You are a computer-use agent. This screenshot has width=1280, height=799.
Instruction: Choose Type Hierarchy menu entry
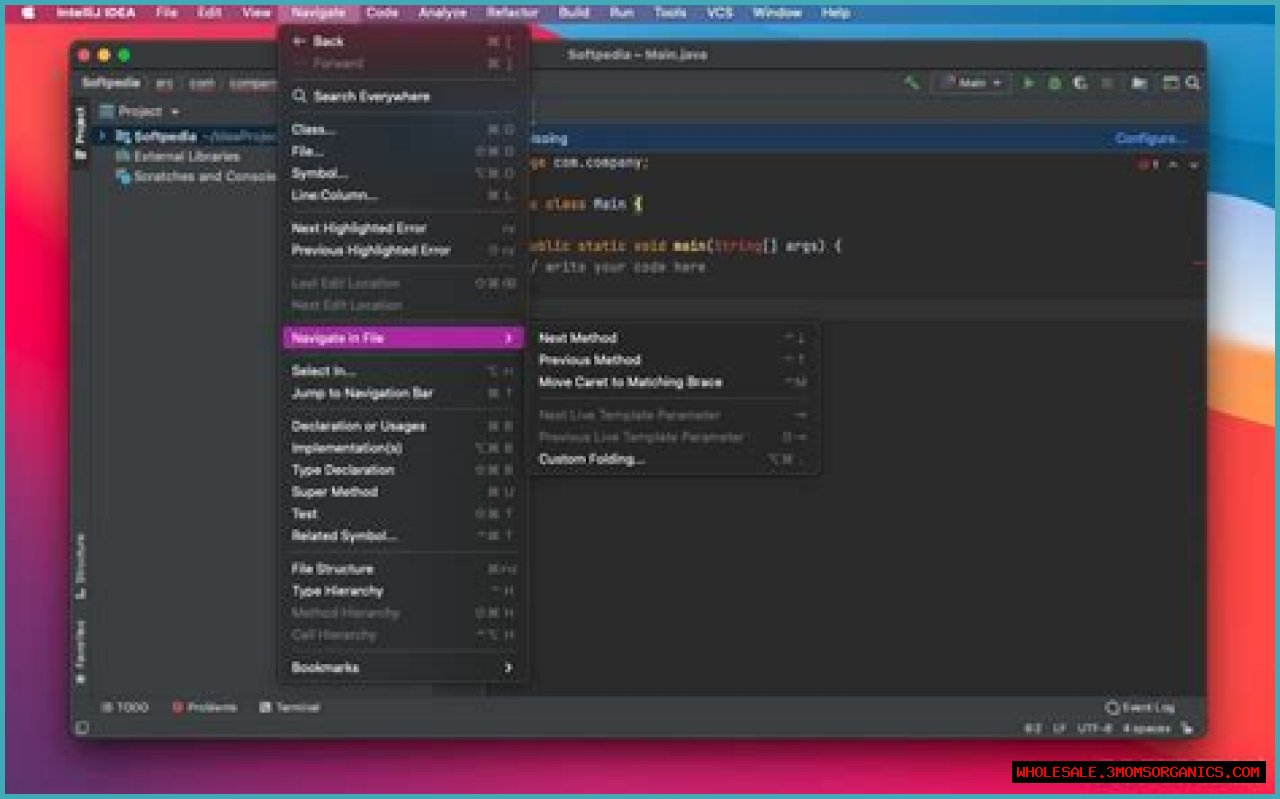coord(403,591)
